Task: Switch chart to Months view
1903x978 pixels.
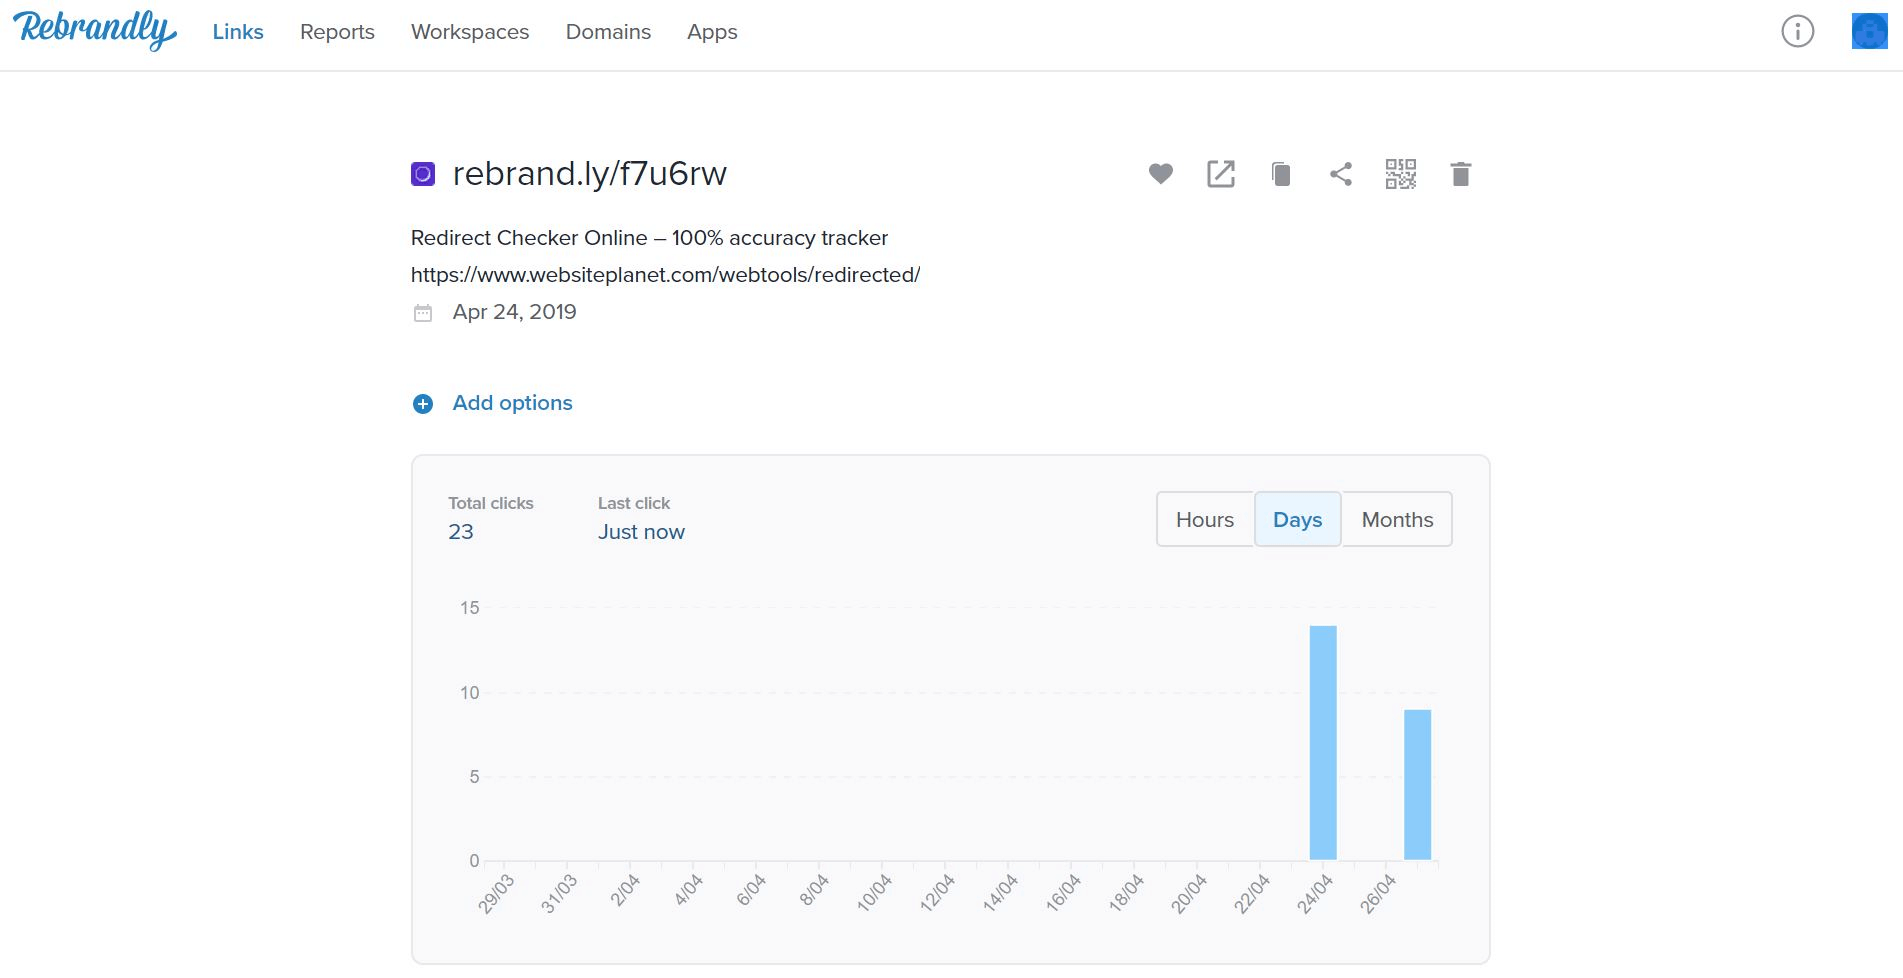Action: click(x=1397, y=519)
